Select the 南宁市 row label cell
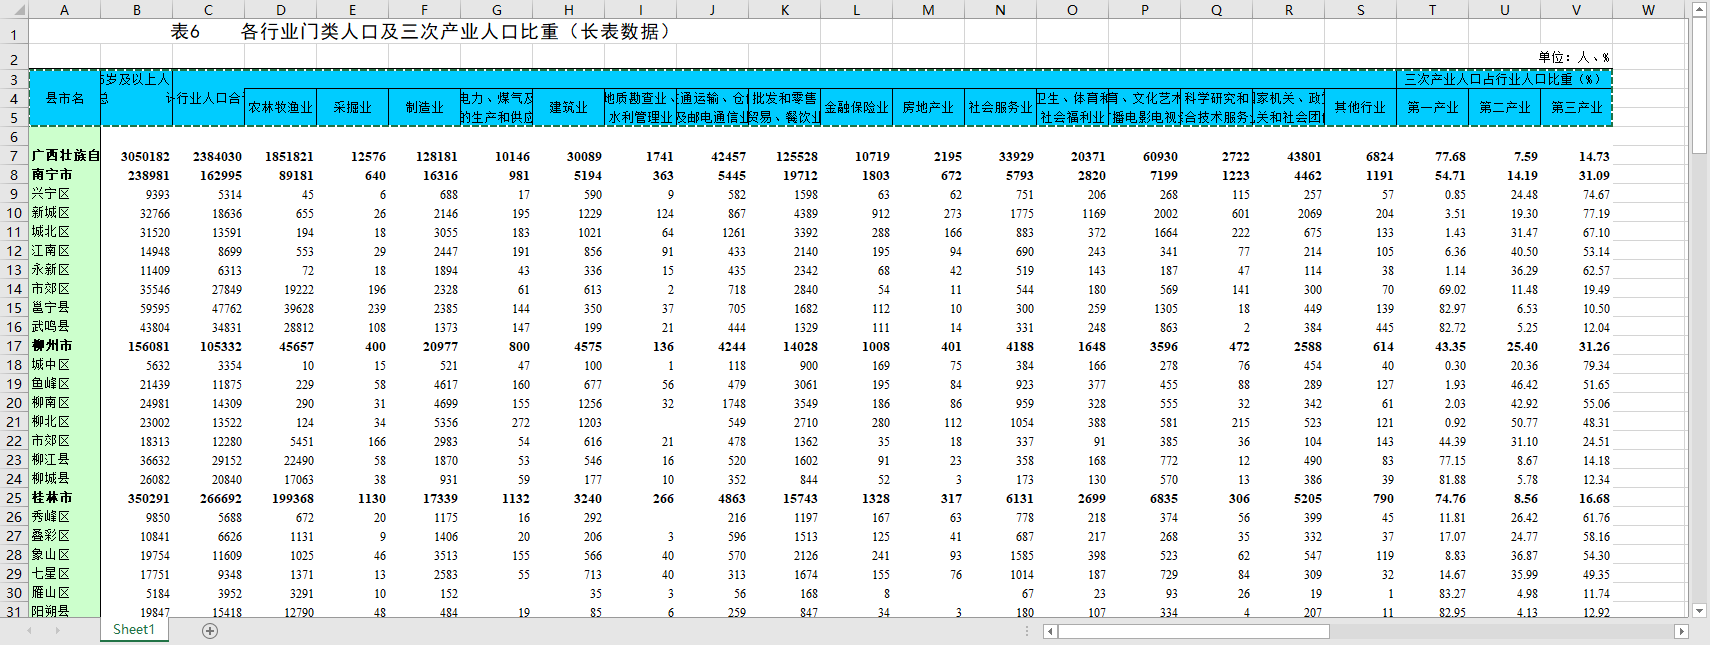 (65, 175)
